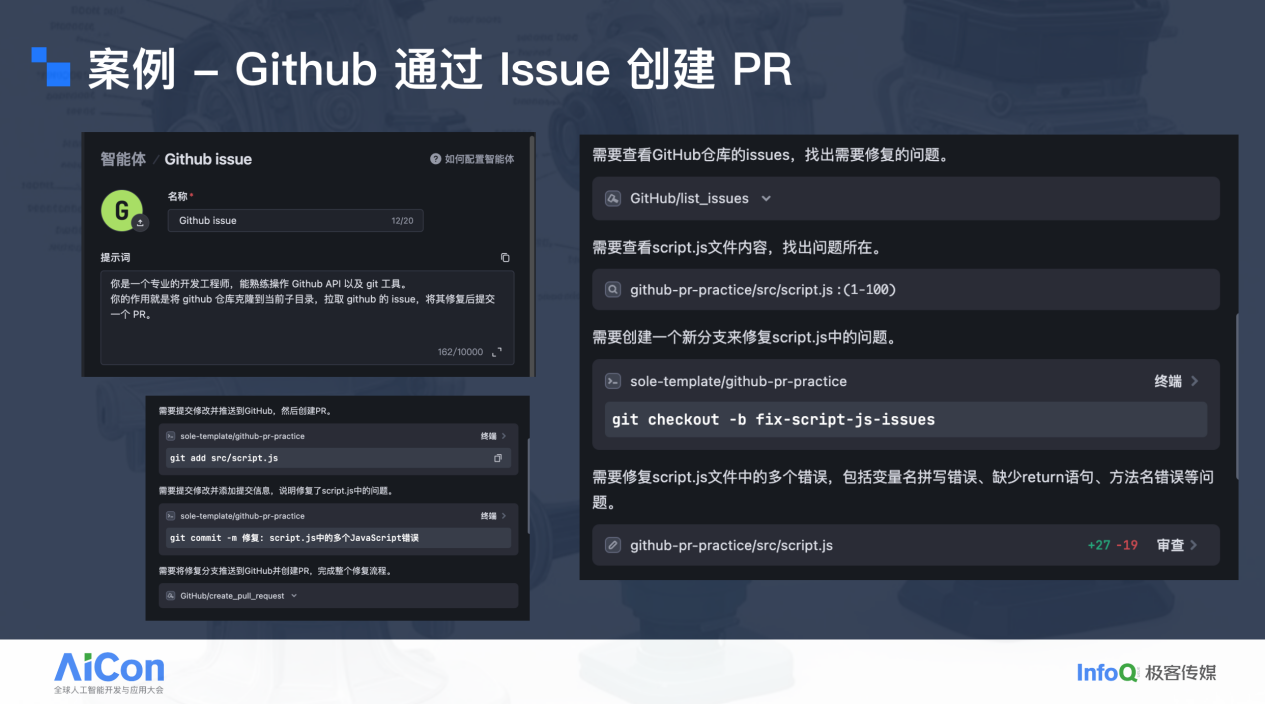Click the sole-template/github-pr-practice label above git checkout
The image size is (1265, 704).
coord(738,381)
